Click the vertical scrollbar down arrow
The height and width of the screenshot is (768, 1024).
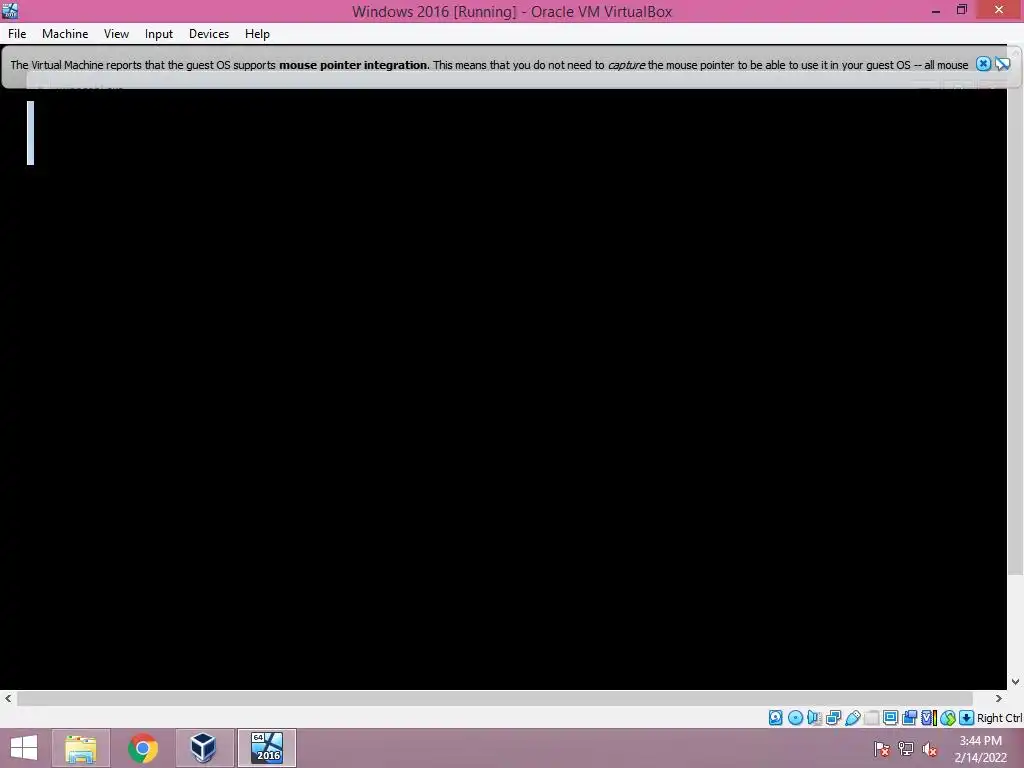1016,681
